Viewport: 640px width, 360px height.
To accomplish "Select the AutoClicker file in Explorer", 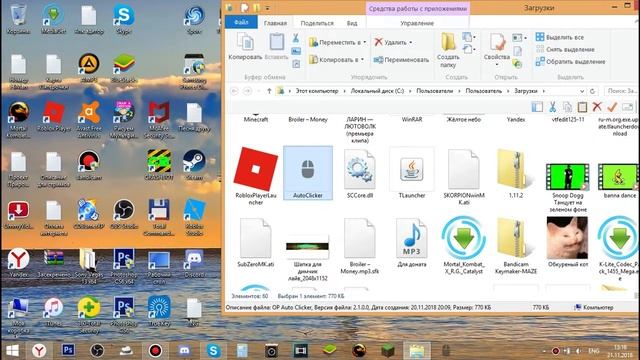I will coord(308,173).
